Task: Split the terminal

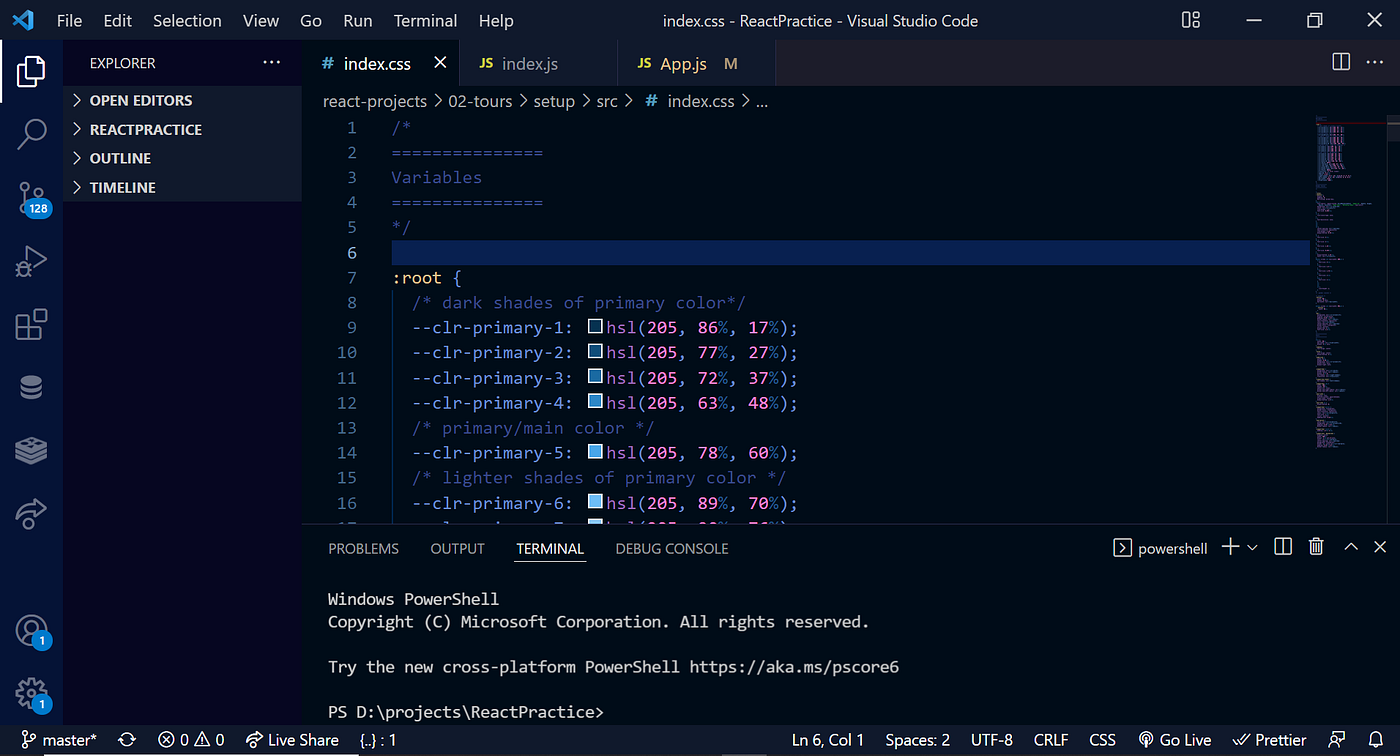Action: pyautogui.click(x=1282, y=547)
